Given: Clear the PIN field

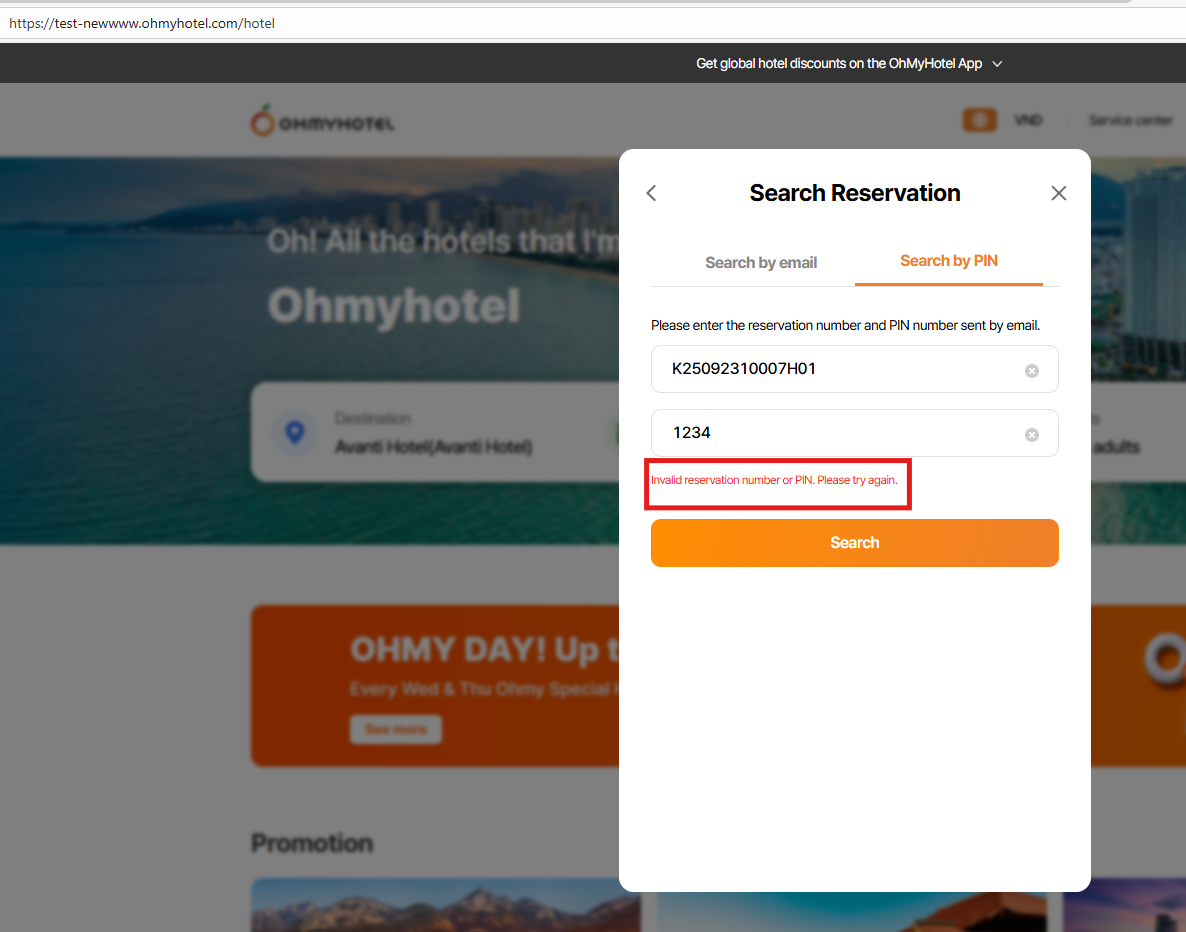Looking at the screenshot, I should tap(1032, 435).
